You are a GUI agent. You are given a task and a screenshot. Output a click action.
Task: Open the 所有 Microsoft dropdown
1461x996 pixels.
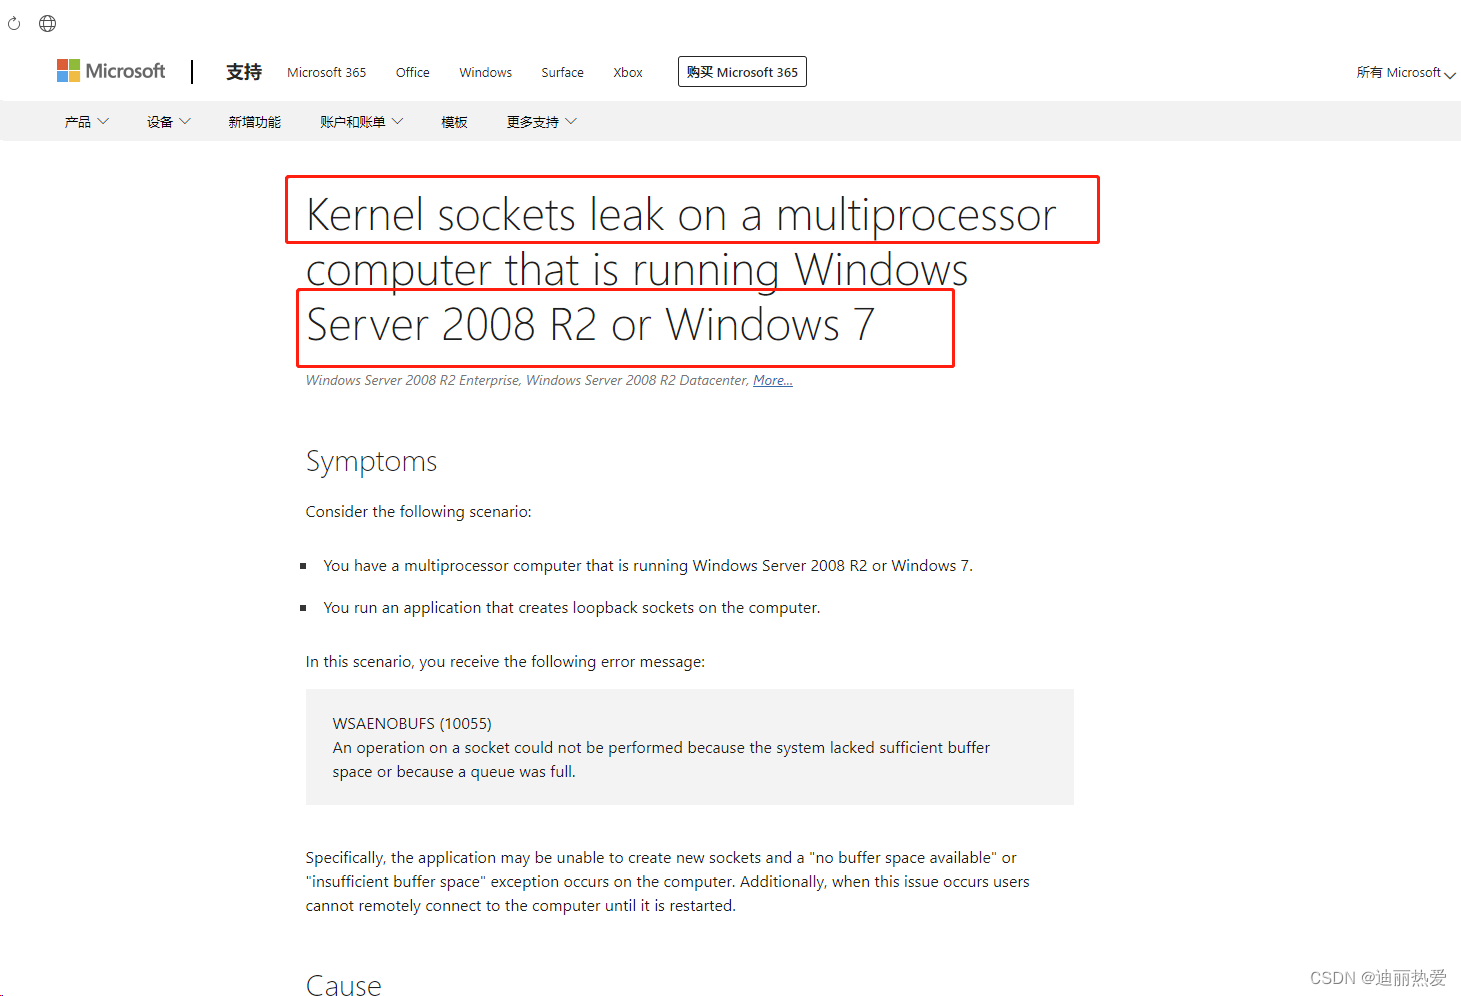1404,72
